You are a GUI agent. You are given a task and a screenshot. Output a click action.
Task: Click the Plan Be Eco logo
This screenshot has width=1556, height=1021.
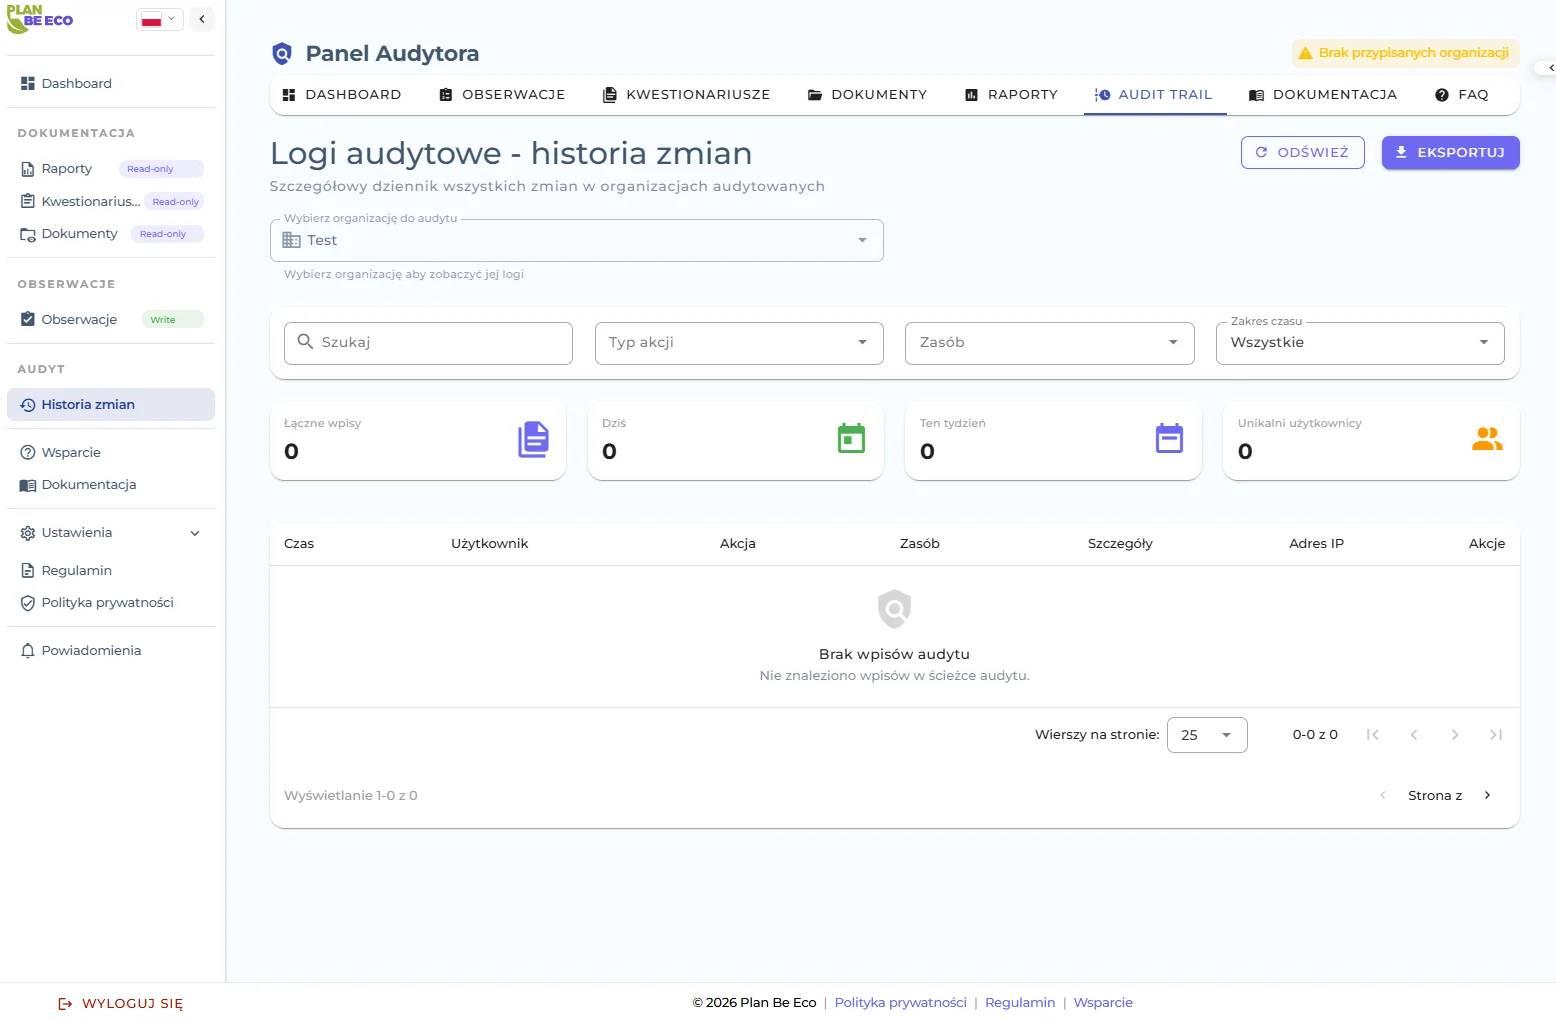click(x=39, y=18)
